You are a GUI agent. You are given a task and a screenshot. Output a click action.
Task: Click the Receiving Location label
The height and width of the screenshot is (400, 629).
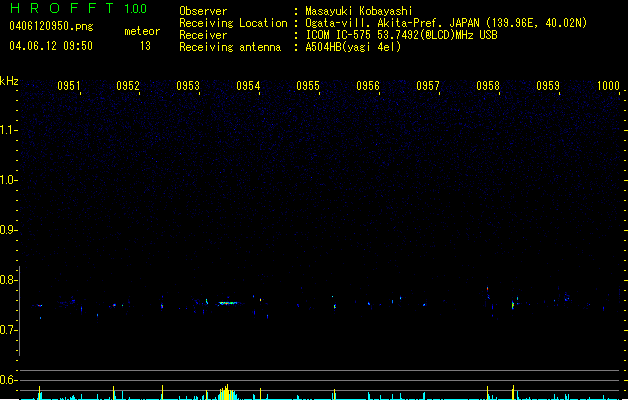233,23
